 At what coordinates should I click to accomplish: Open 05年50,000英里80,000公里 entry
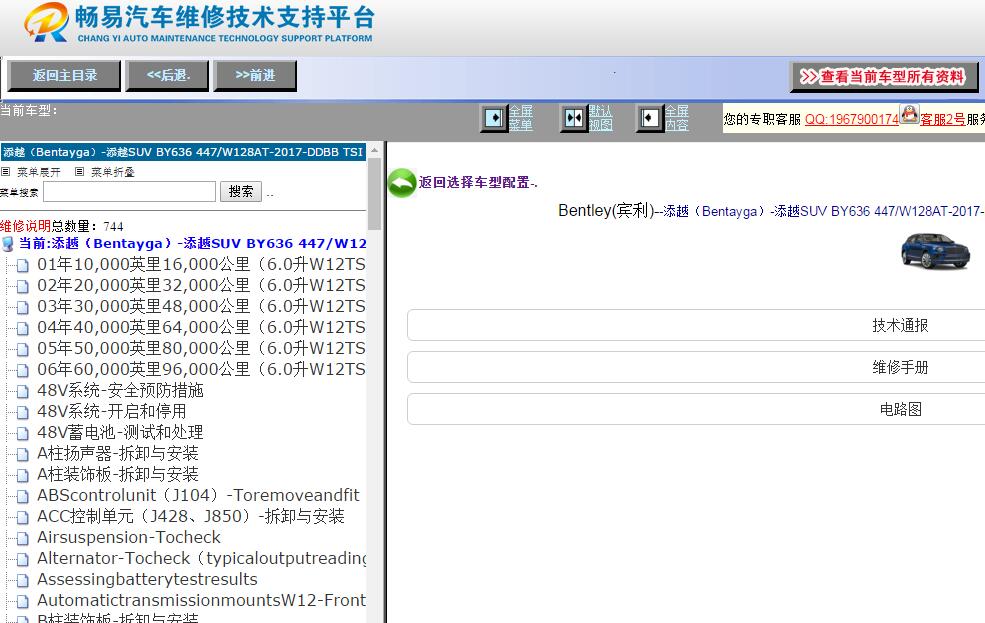pyautogui.click(x=201, y=349)
